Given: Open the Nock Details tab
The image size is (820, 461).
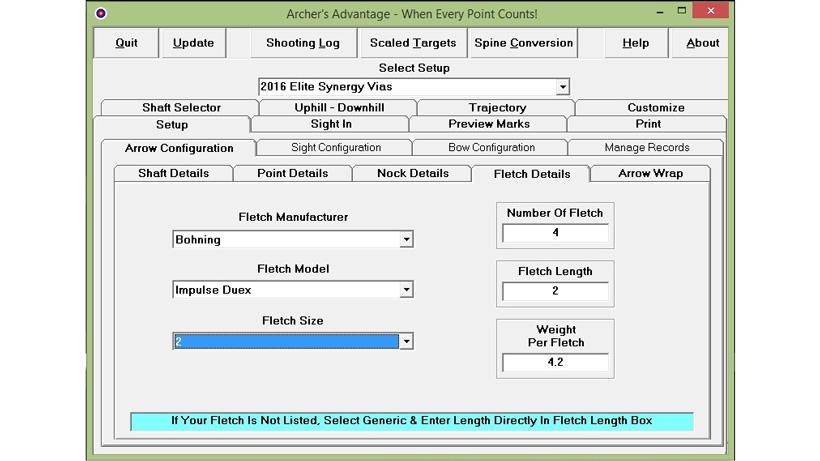Looking at the screenshot, I should (413, 173).
